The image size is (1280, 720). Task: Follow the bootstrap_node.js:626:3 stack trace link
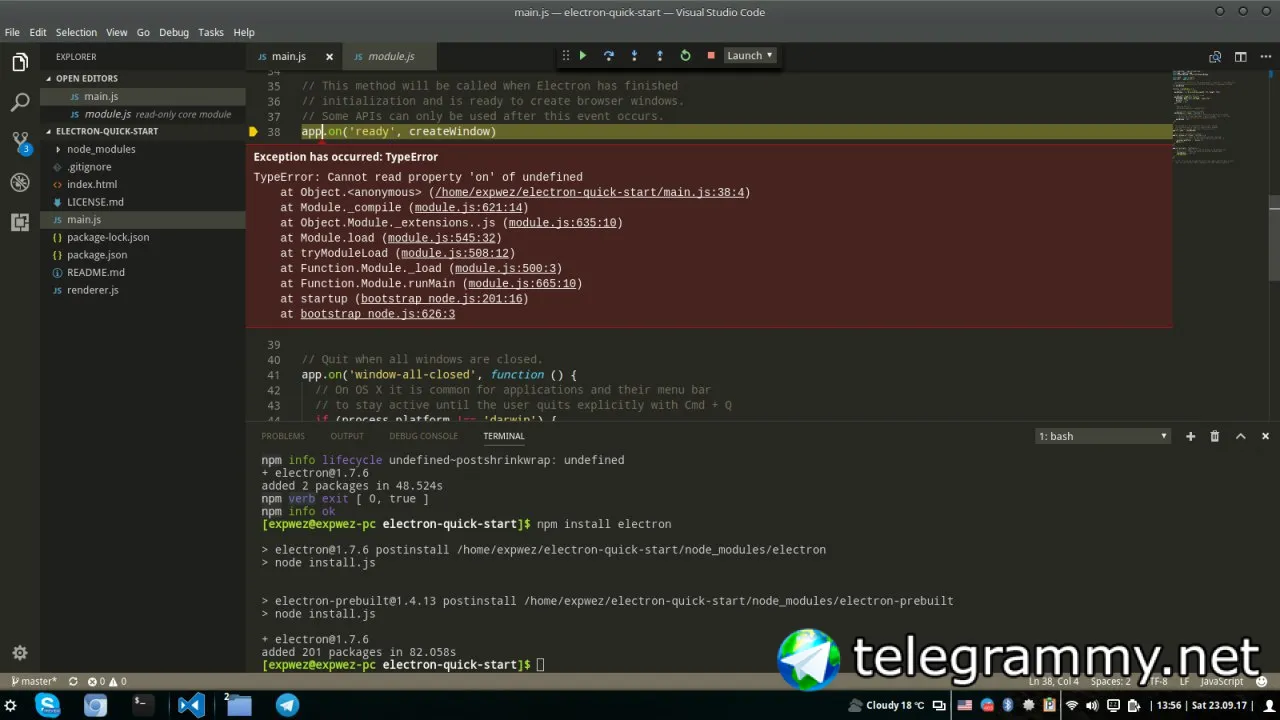(x=378, y=314)
